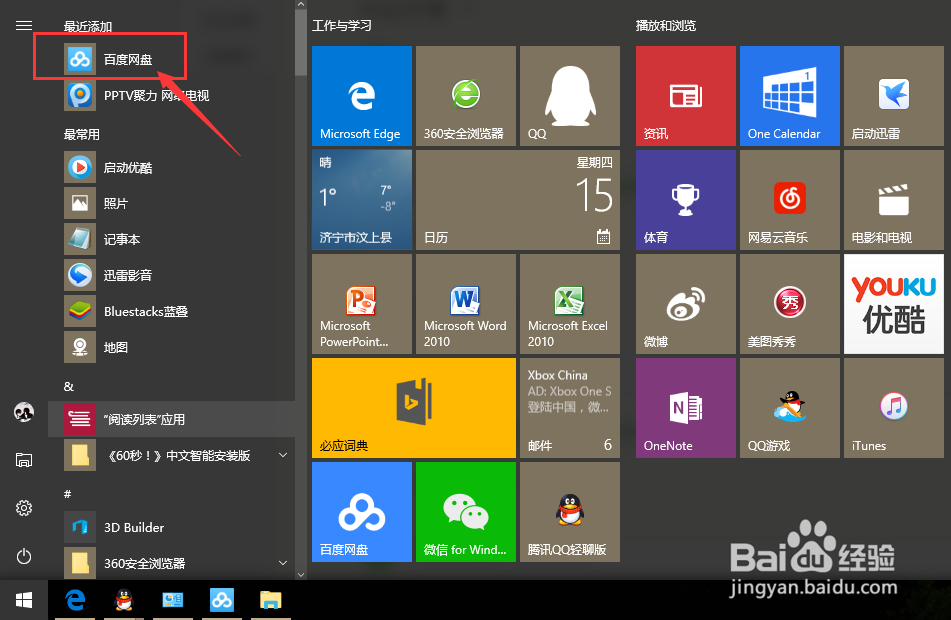
Task: Click the # letter index header
Action: point(67,494)
